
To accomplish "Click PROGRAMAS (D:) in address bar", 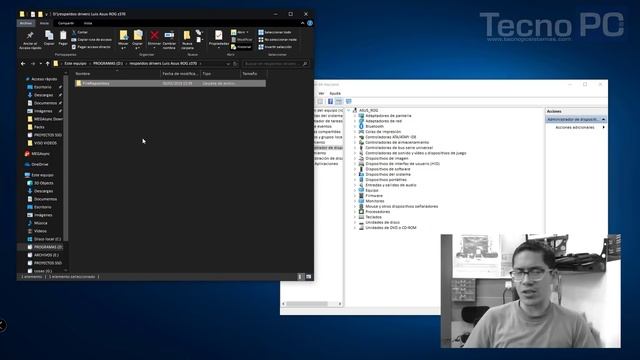I will 108,64.
